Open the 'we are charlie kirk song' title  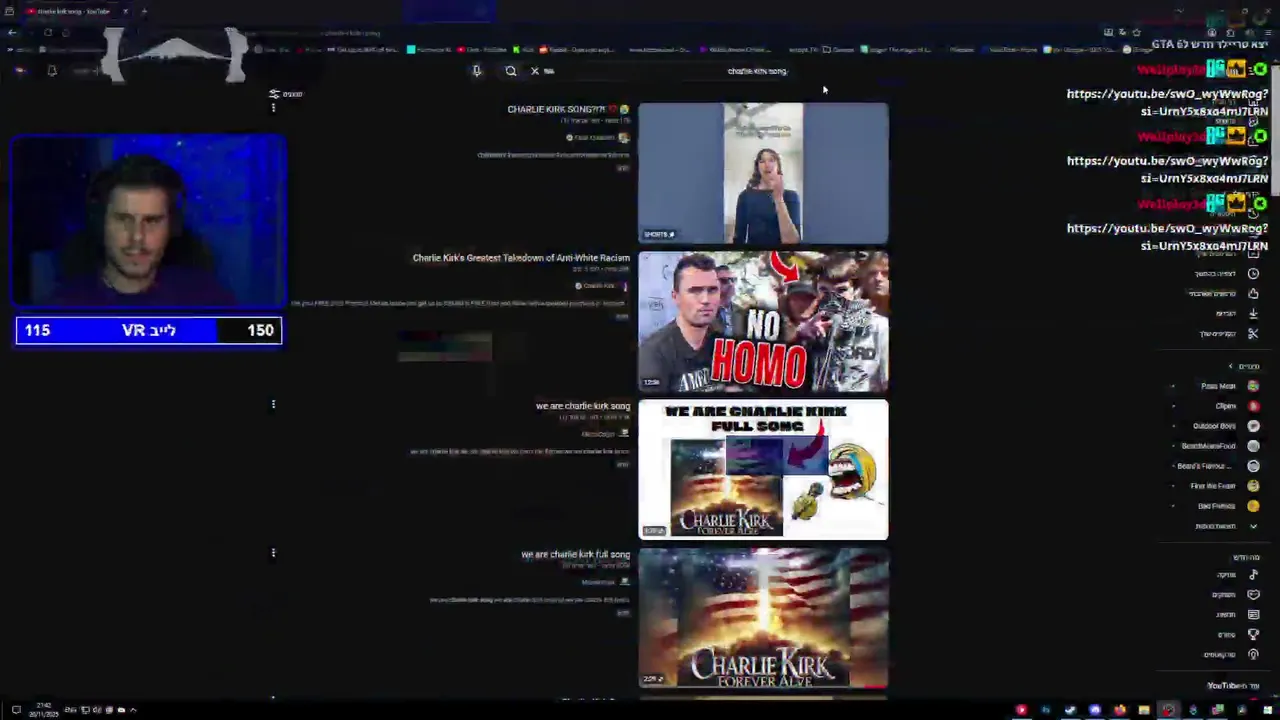pyautogui.click(x=583, y=406)
